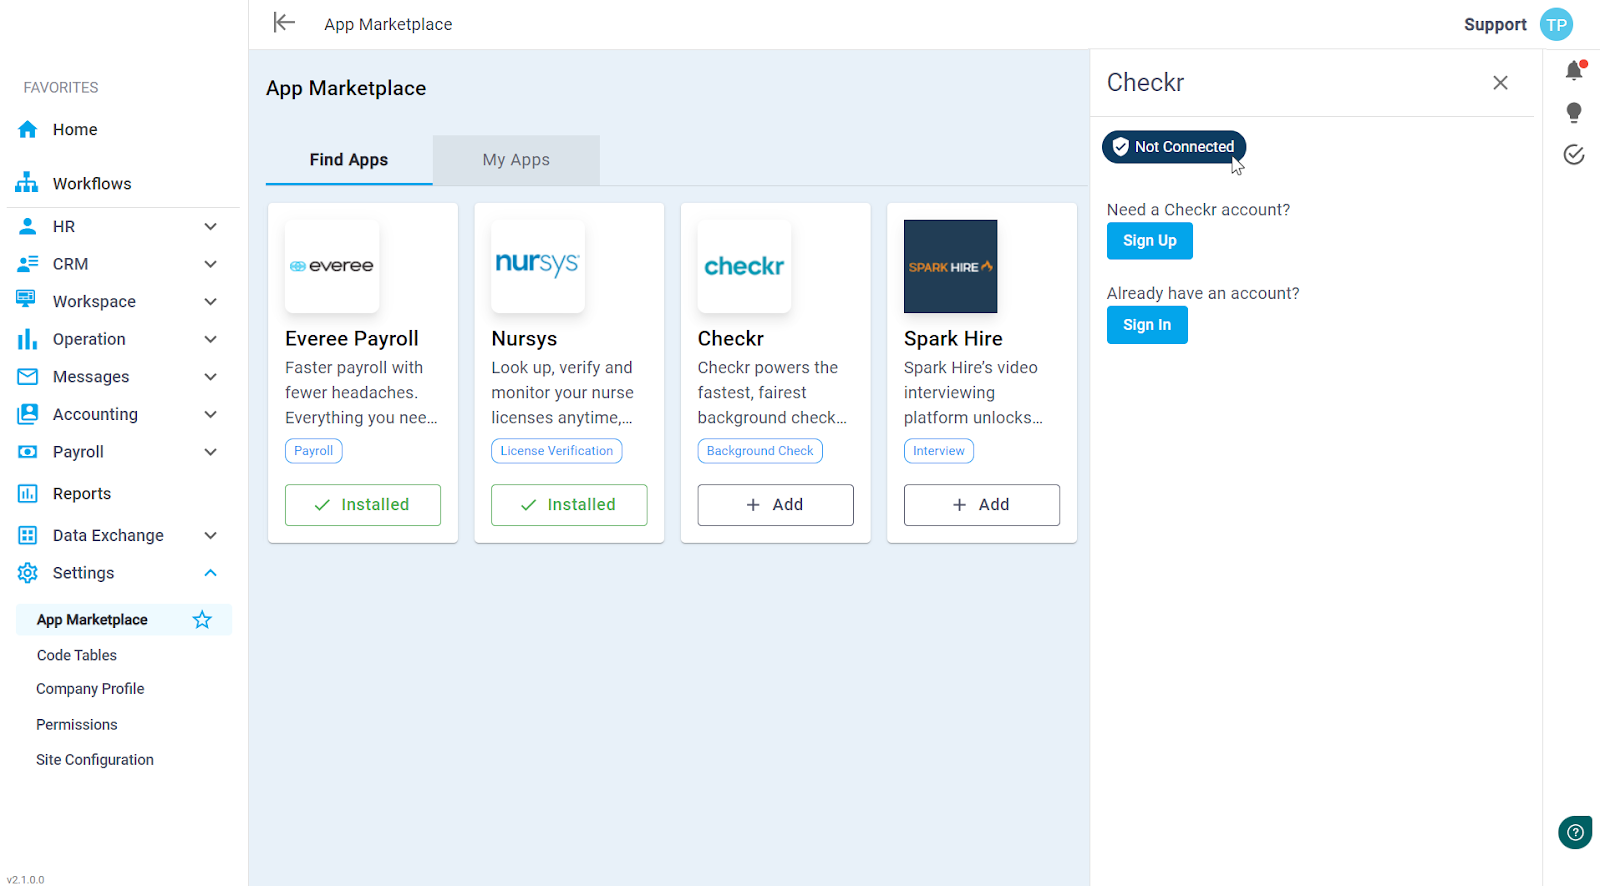Screen dimensions: 1600x886
Task: Select the Find Apps tab
Action: tap(349, 160)
